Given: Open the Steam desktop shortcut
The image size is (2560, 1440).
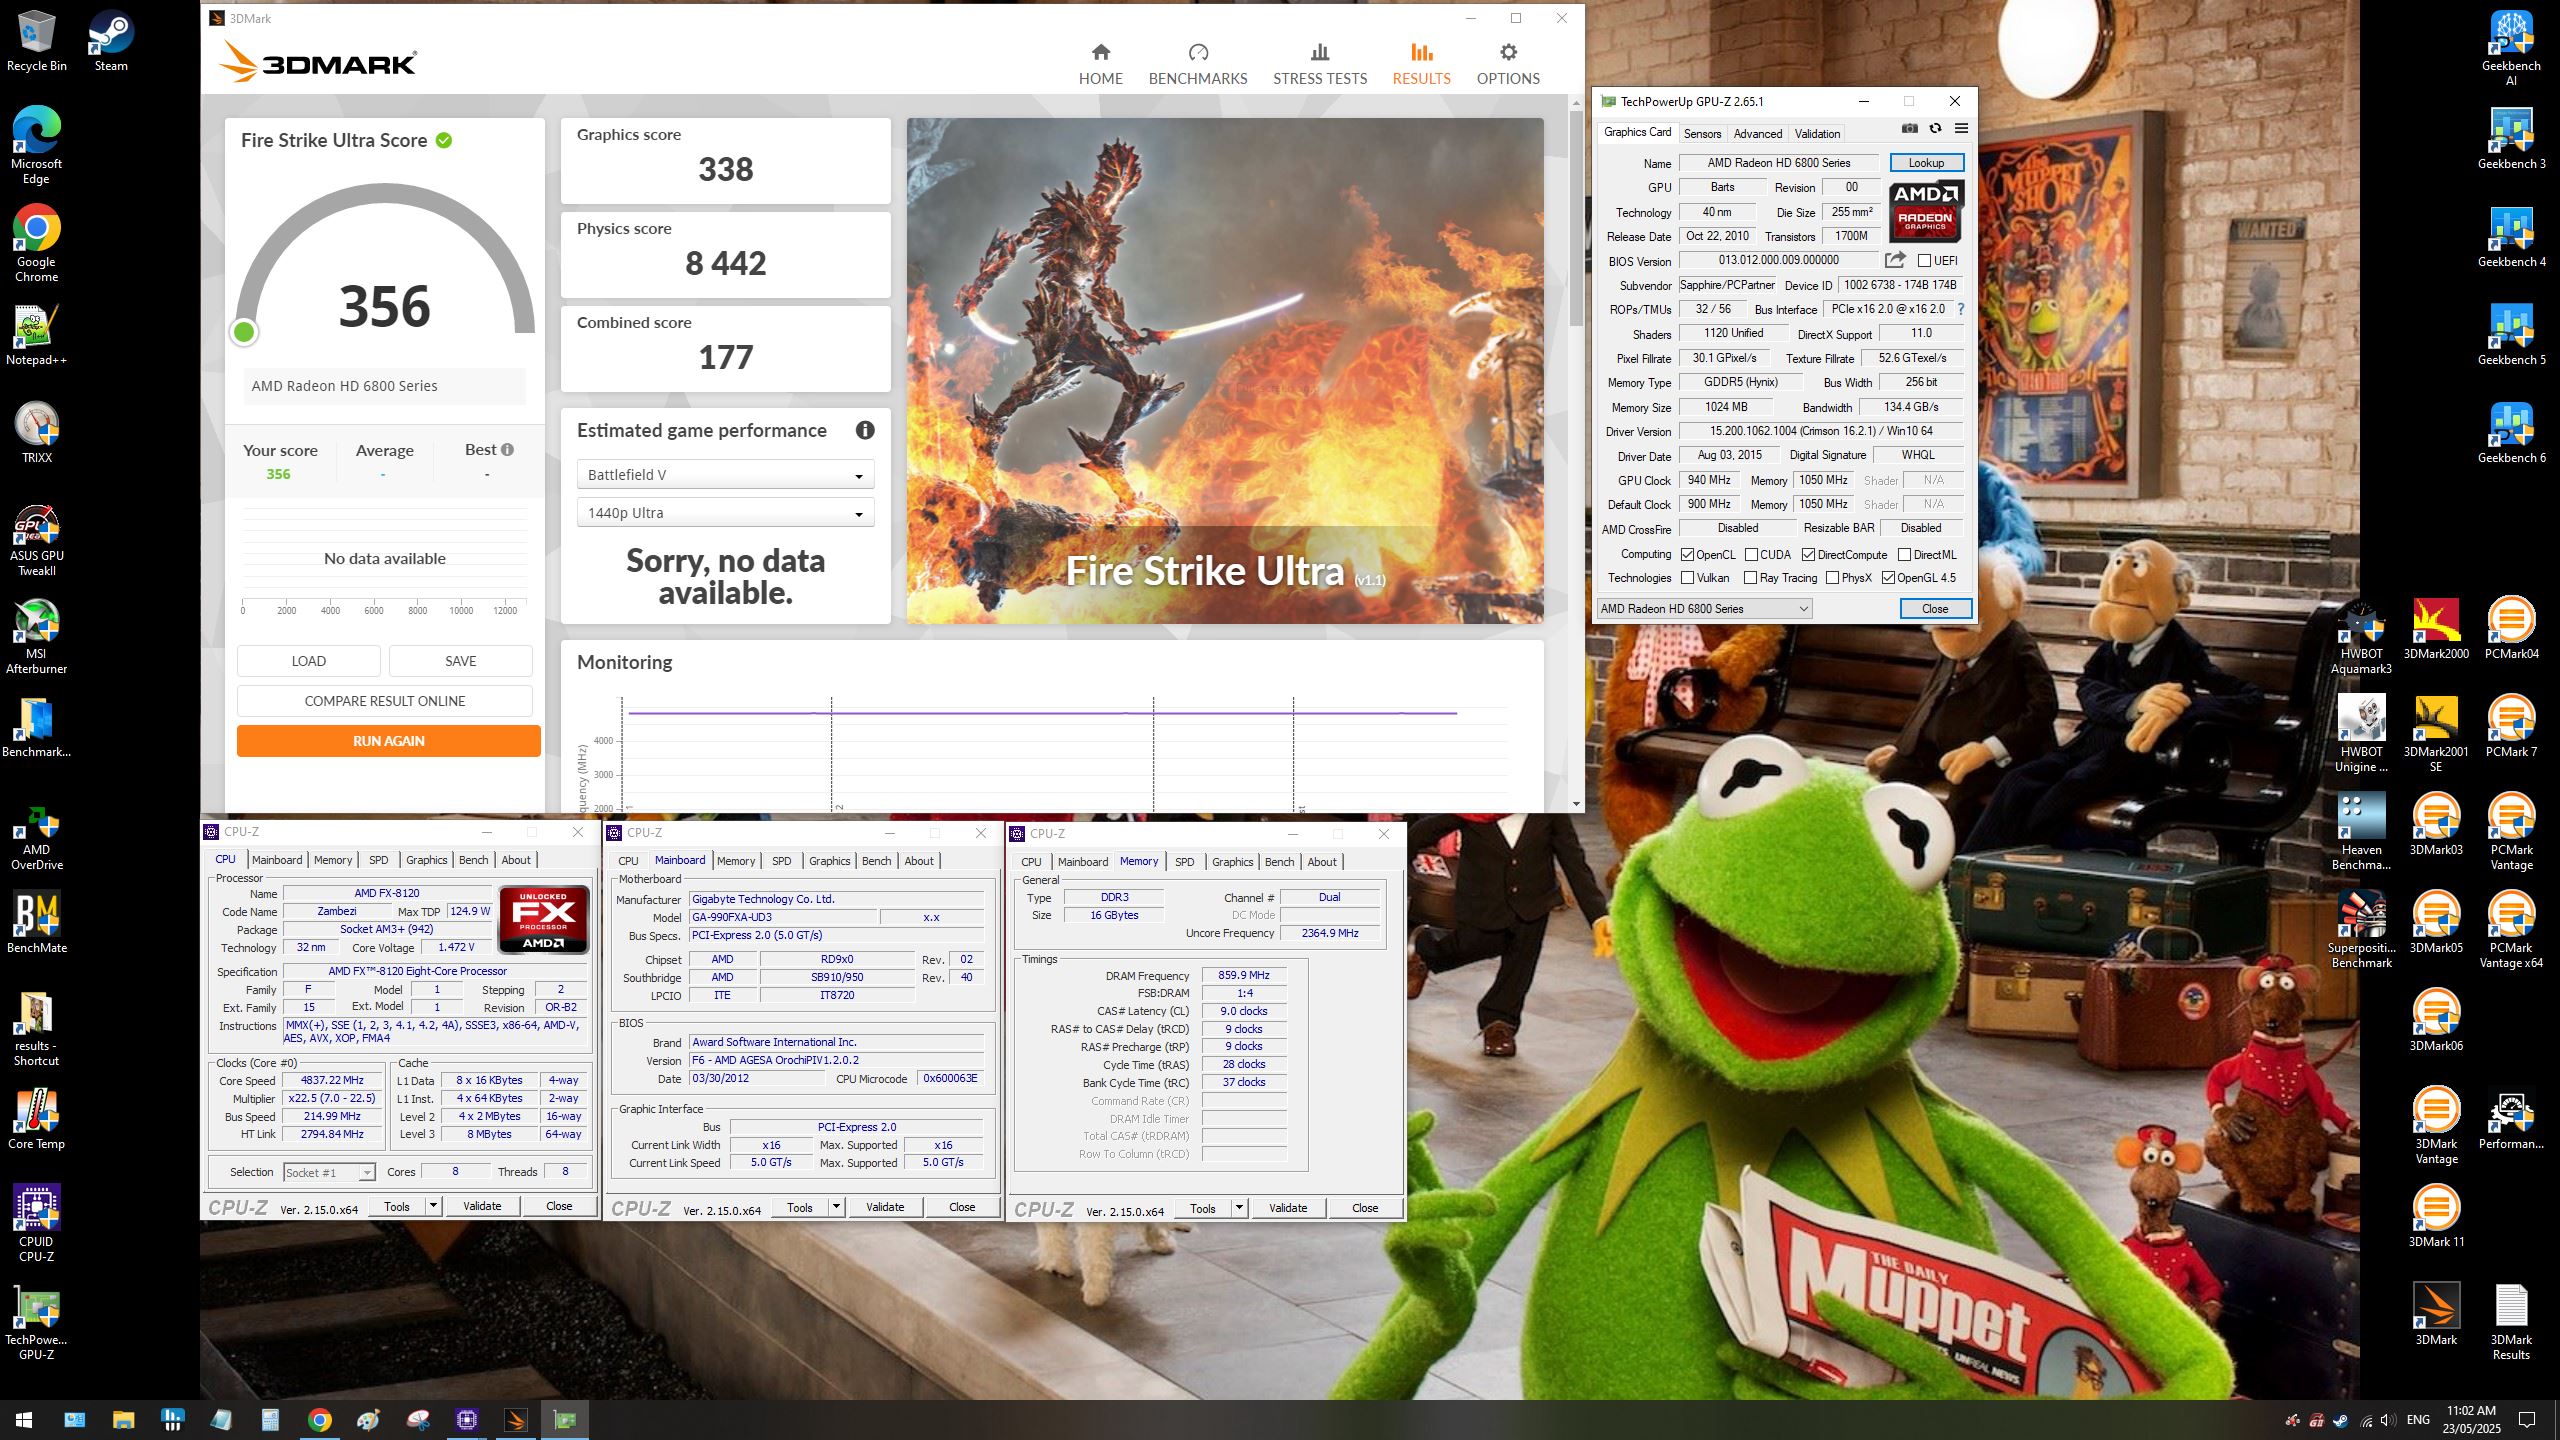Looking at the screenshot, I should (111, 41).
